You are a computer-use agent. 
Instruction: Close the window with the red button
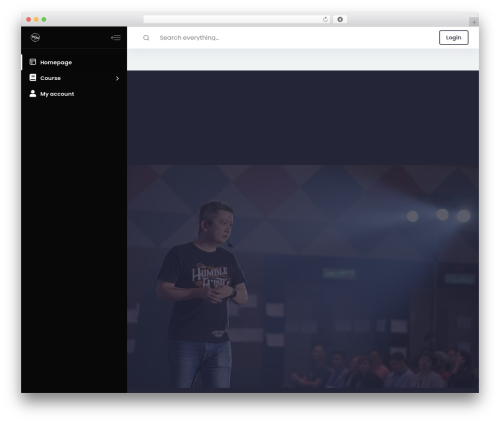point(29,19)
